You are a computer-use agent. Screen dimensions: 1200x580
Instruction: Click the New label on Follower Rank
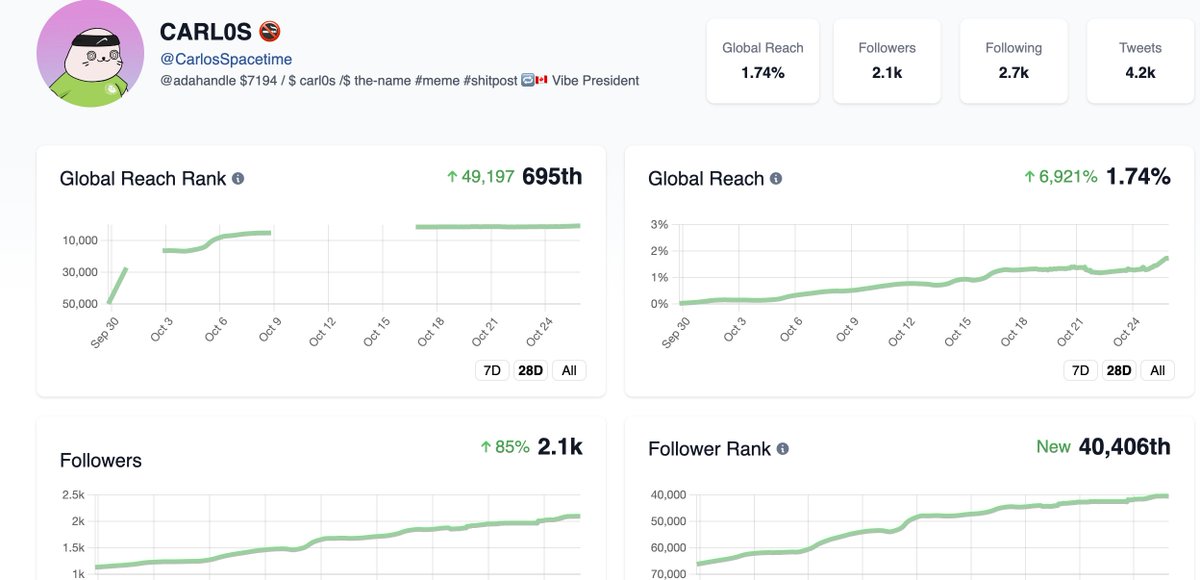click(1054, 447)
